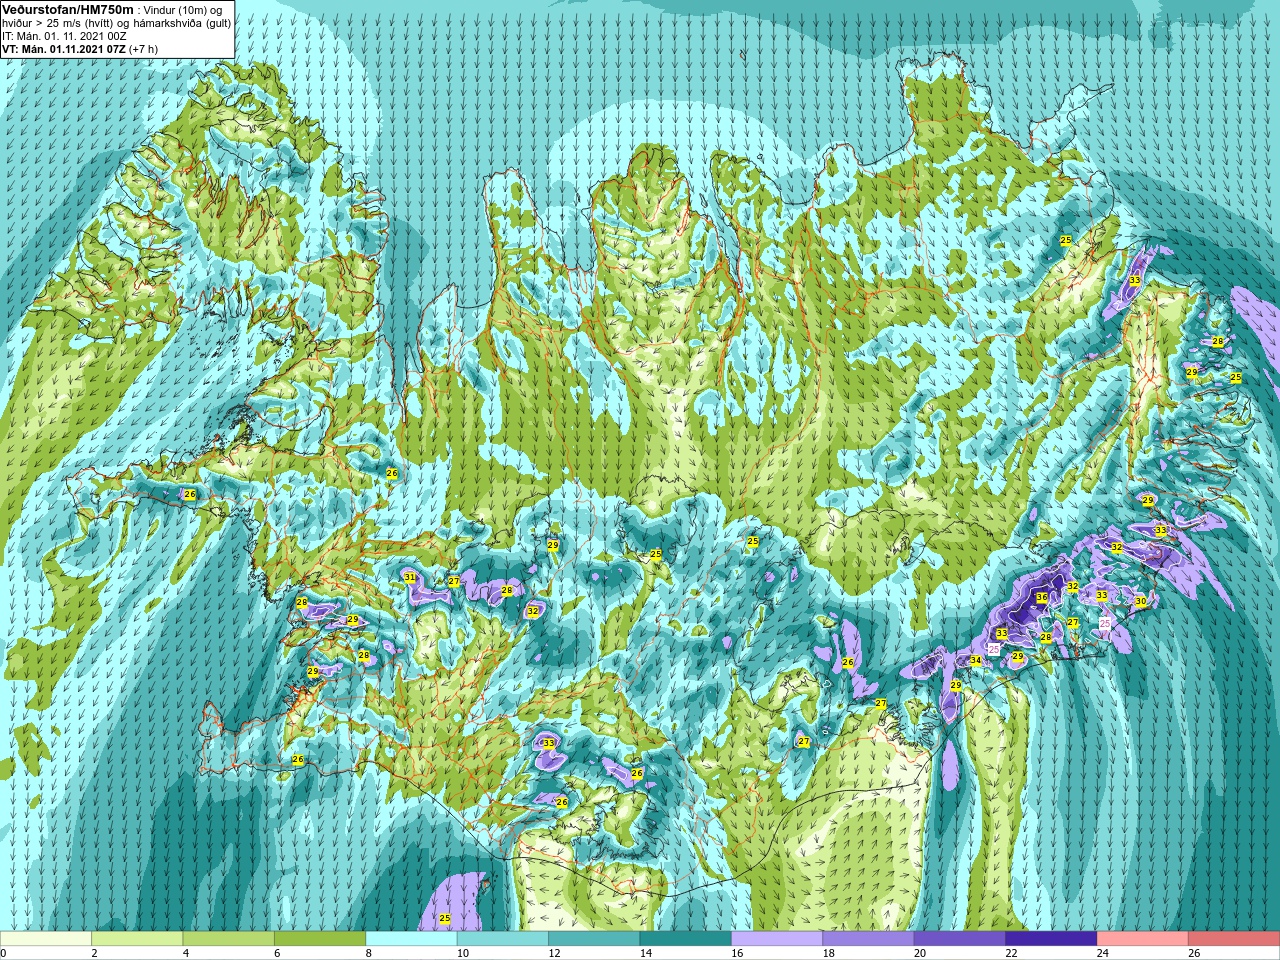
Task: Click the legend tick label '8'
Action: tap(369, 953)
